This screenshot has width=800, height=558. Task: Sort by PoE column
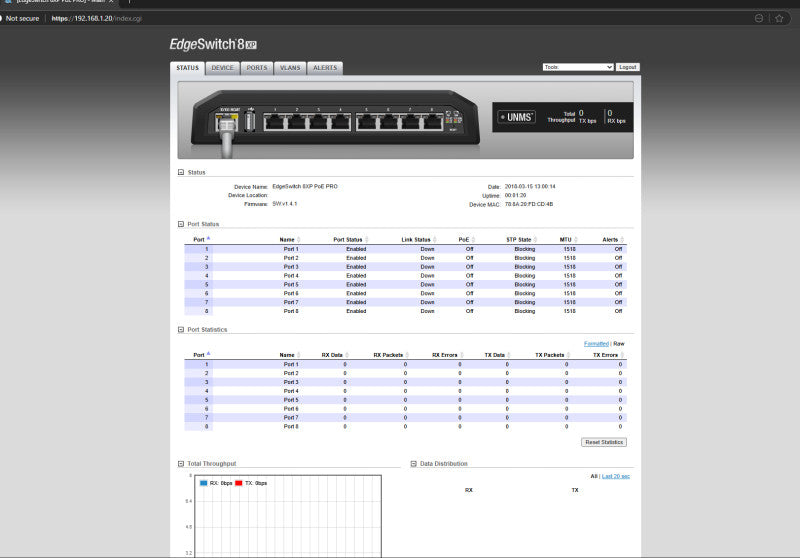(466, 240)
